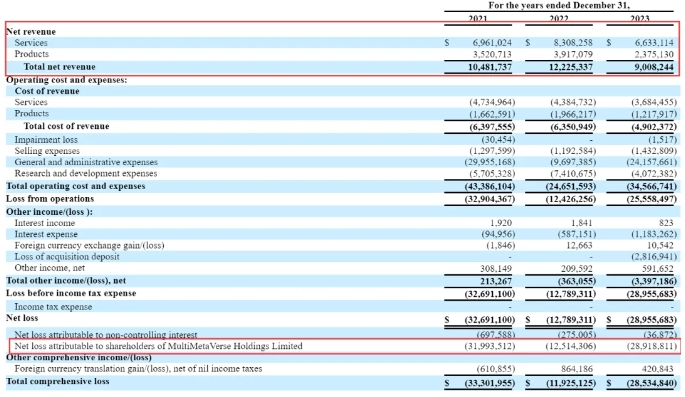Select the Impairment loss row label
The height and width of the screenshot is (397, 685).
(x=46, y=140)
